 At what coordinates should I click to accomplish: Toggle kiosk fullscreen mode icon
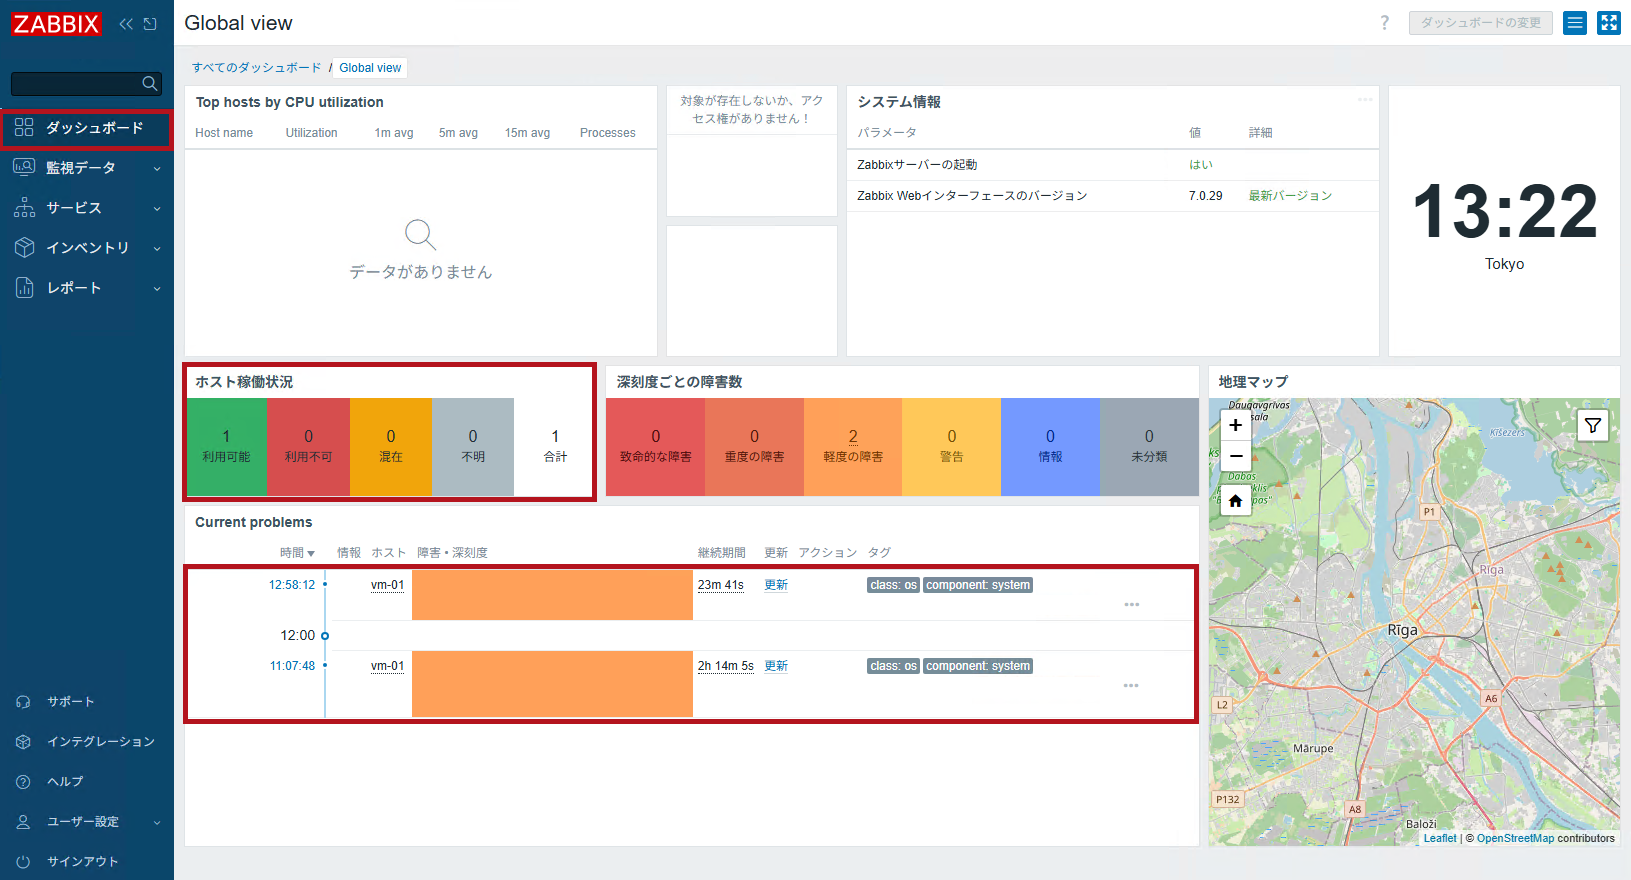click(x=1609, y=23)
